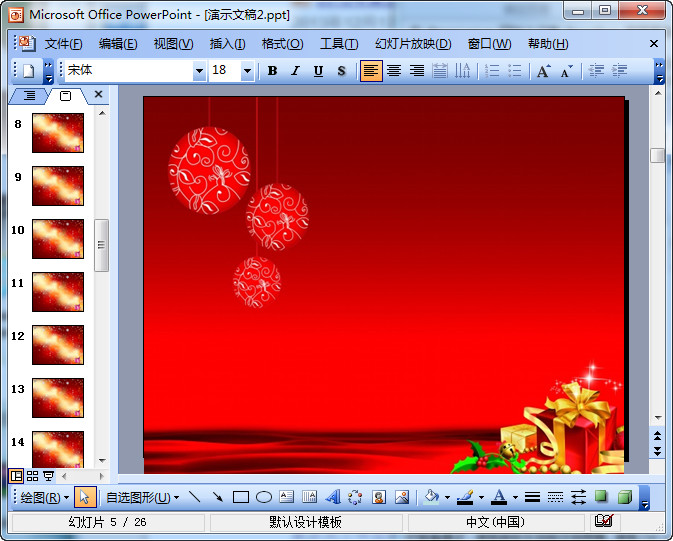This screenshot has width=673, height=541.
Task: Expand Standard toolbar options
Action: point(49,72)
